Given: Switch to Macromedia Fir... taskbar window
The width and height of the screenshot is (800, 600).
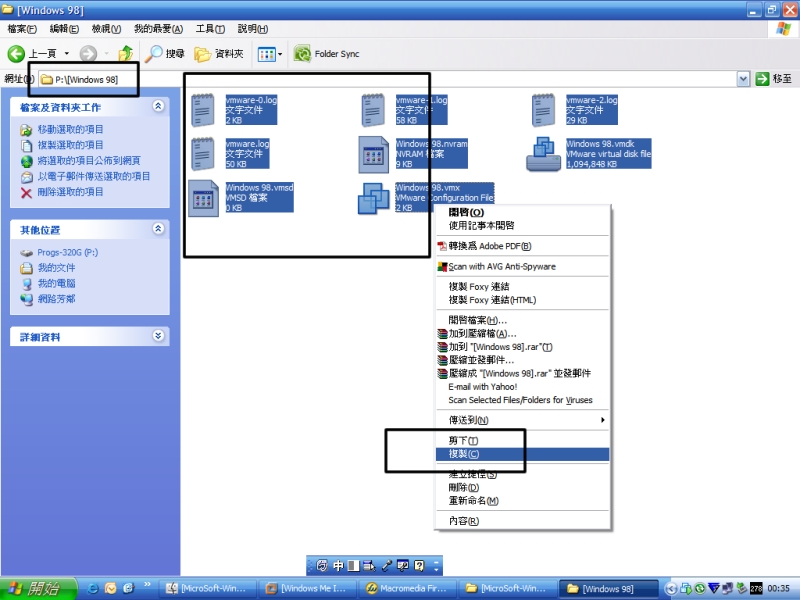Looking at the screenshot, I should pos(408,589).
